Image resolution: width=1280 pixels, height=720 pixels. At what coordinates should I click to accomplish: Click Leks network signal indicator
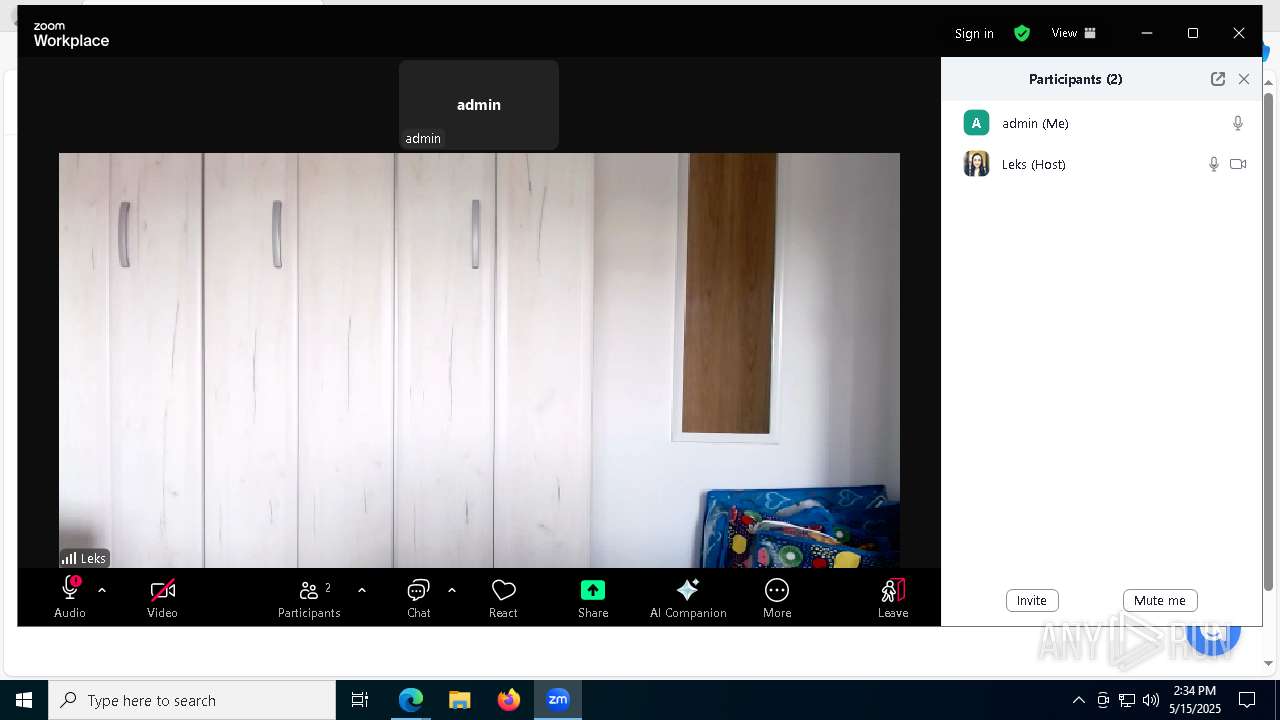[69, 558]
